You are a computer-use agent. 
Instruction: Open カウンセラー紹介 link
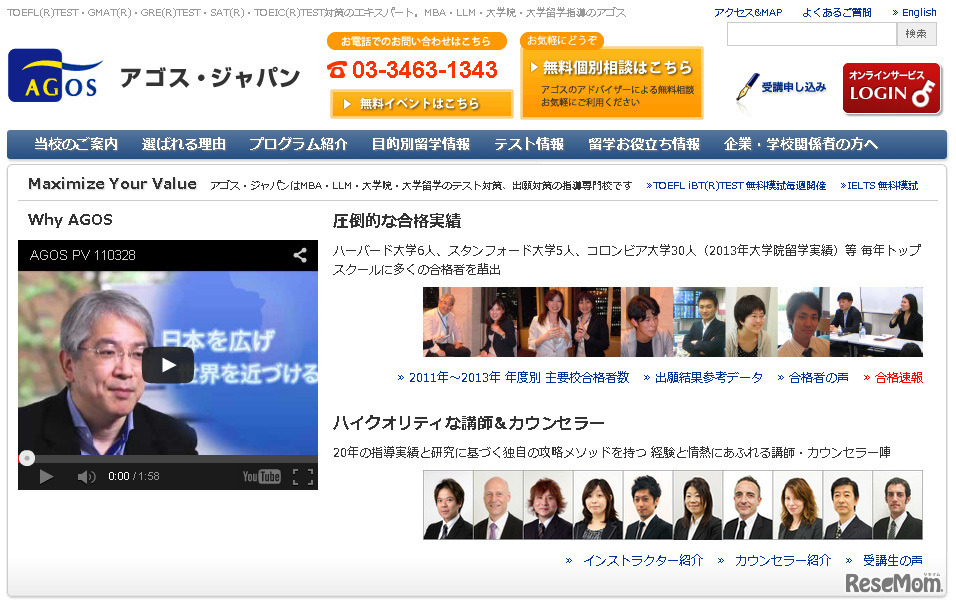tap(774, 560)
